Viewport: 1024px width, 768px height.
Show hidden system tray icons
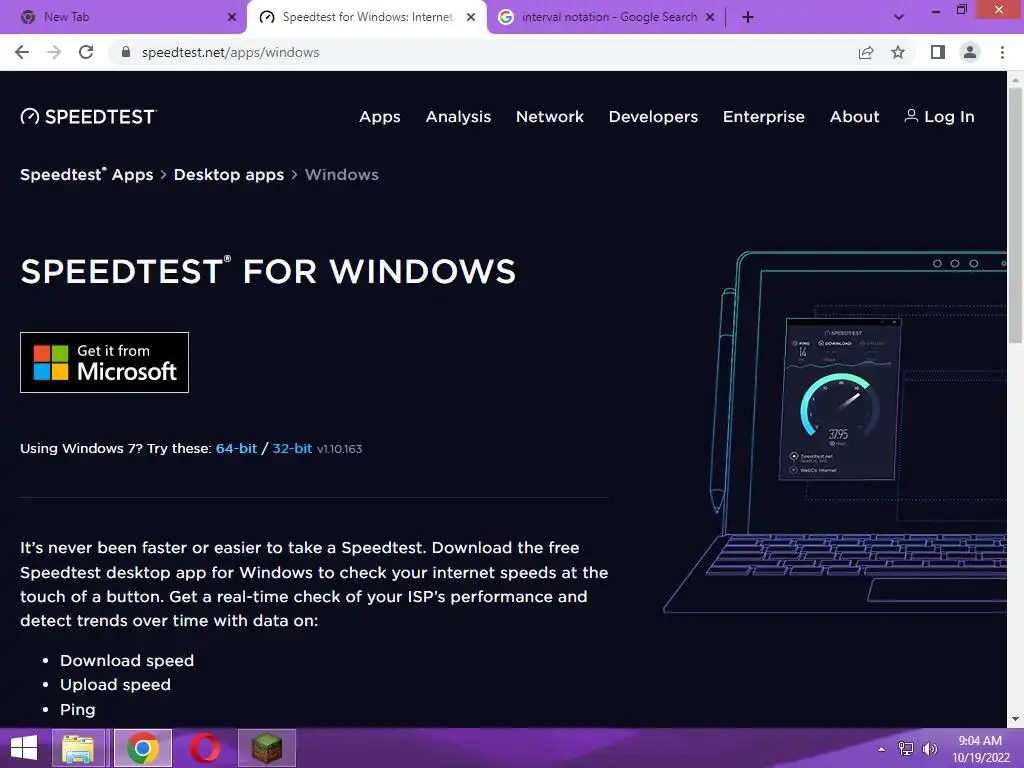(x=882, y=749)
